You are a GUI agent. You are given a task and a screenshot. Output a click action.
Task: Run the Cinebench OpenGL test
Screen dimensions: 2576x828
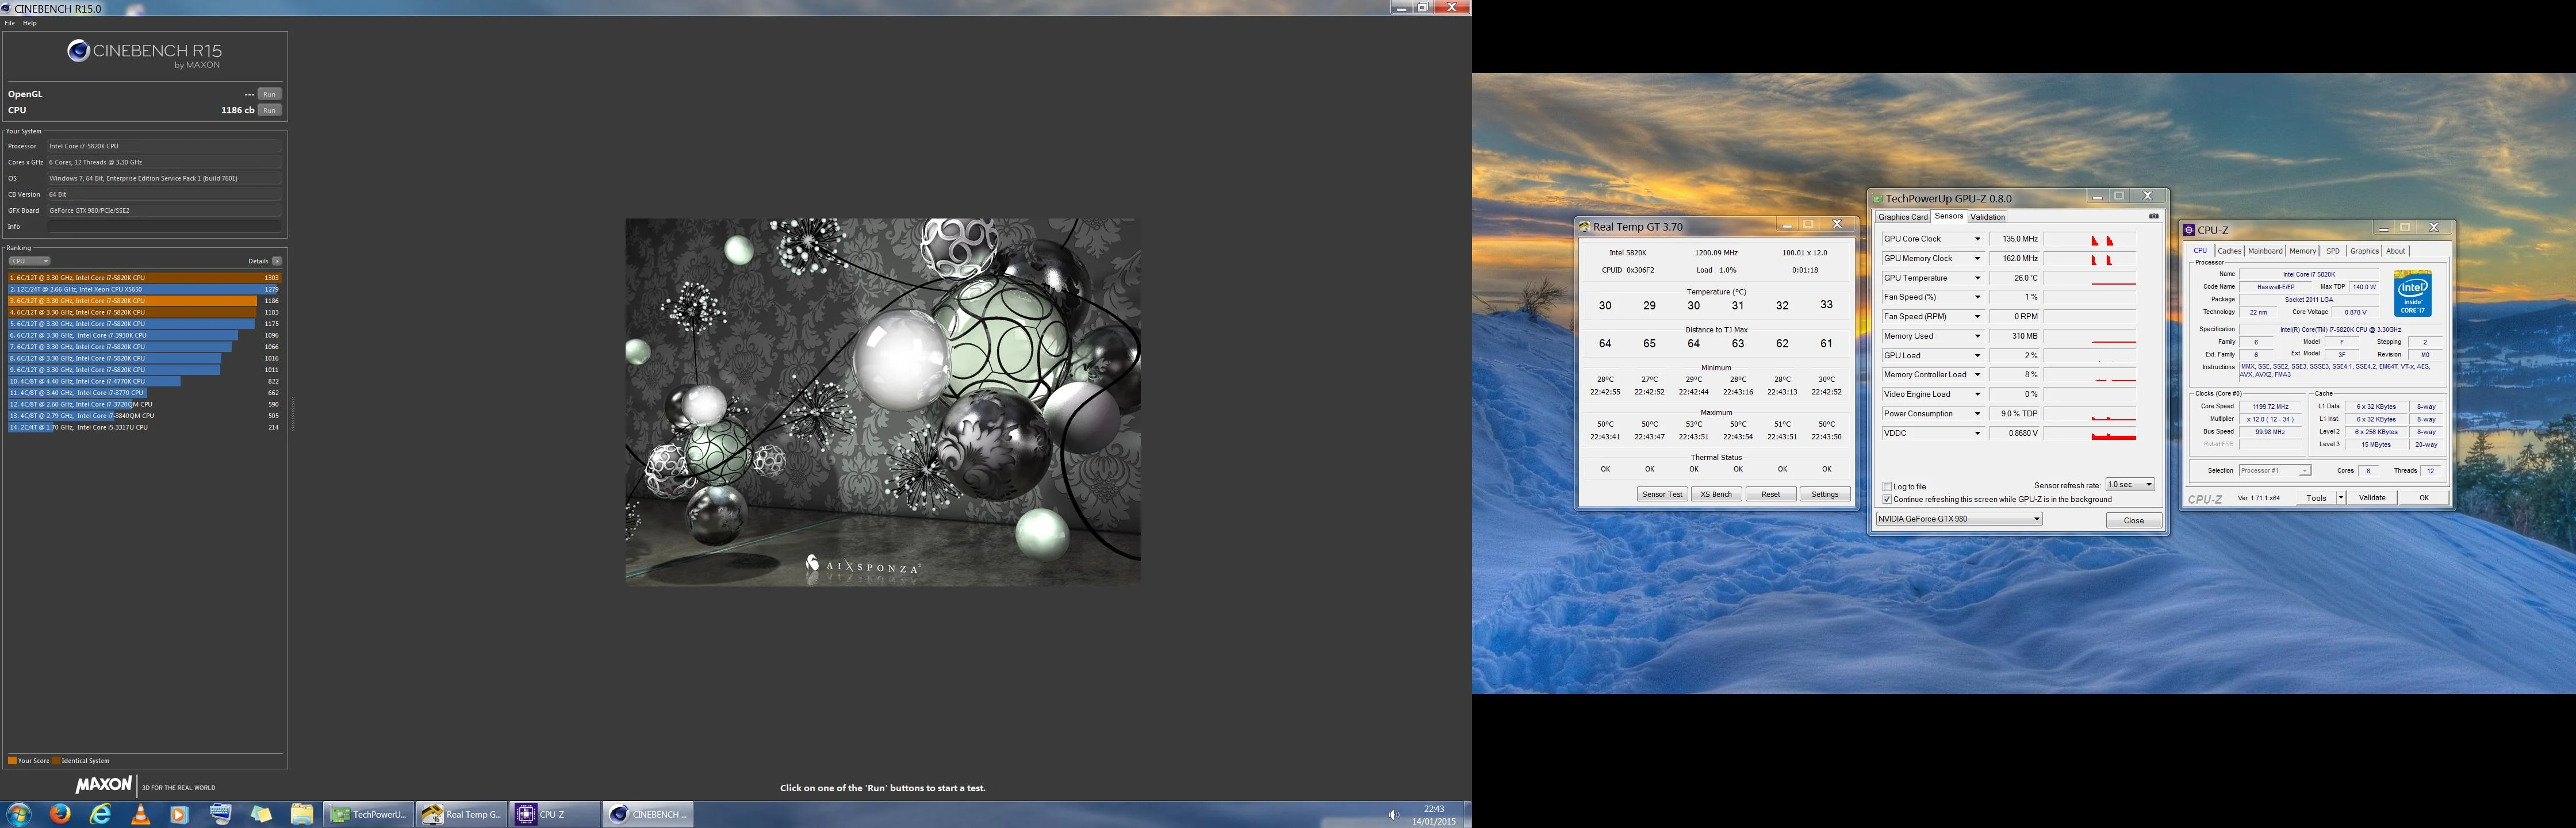coord(269,94)
